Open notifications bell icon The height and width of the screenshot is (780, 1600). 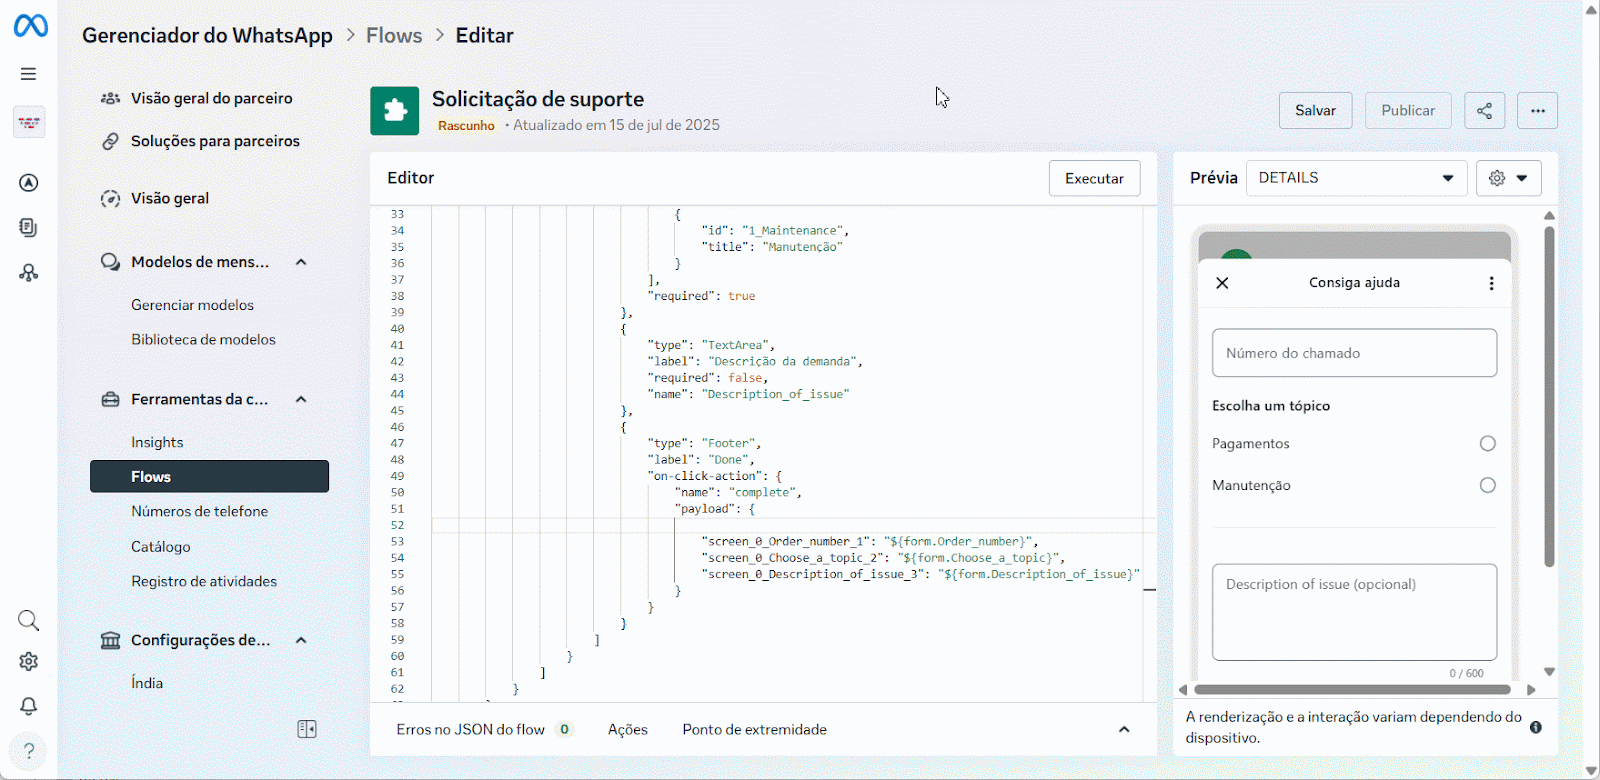coord(29,706)
